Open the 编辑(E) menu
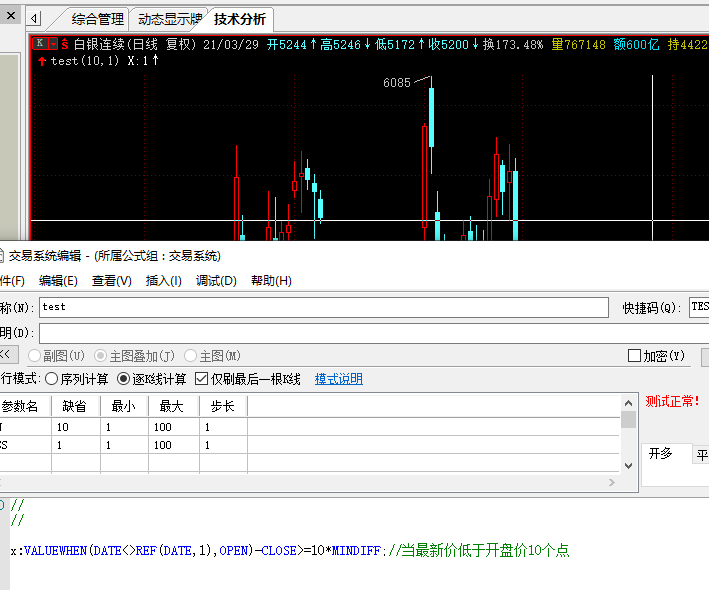709x590 pixels. pyautogui.click(x=58, y=281)
